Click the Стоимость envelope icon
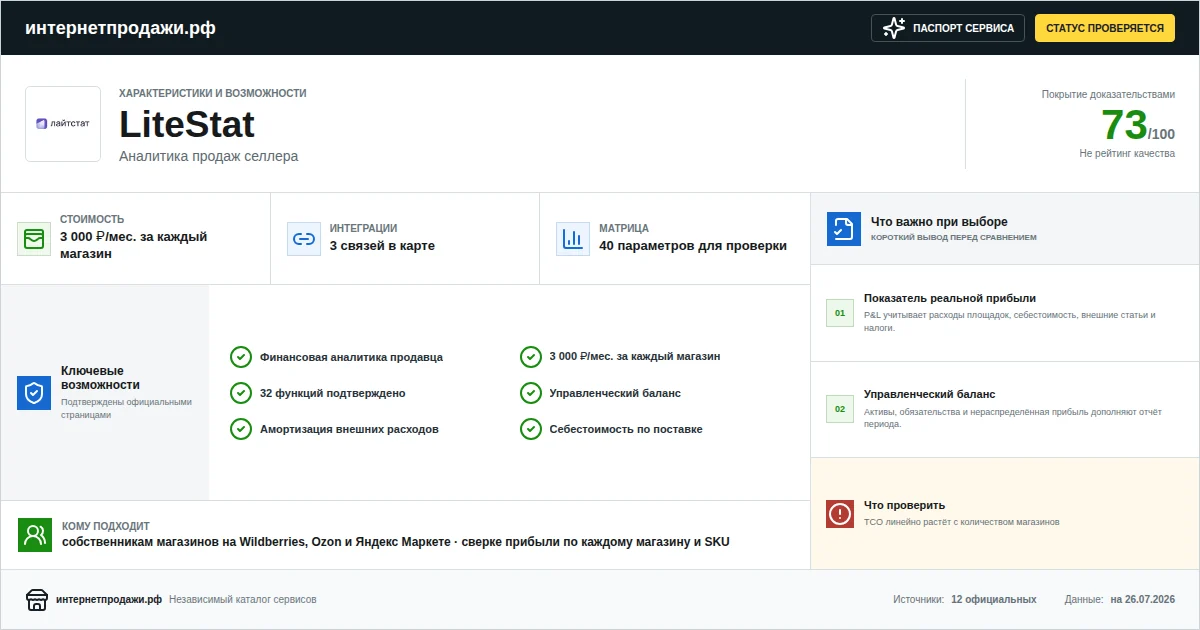 click(x=34, y=239)
